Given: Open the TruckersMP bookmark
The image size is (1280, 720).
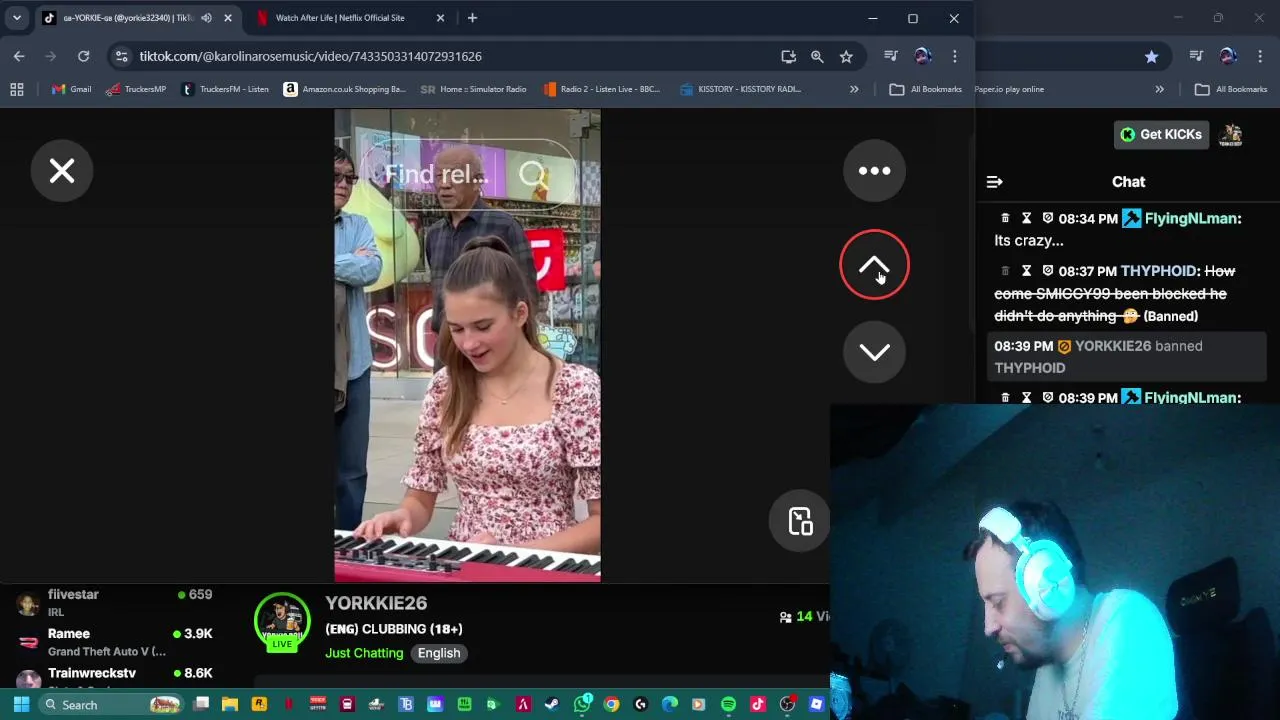Looking at the screenshot, I should [x=136, y=89].
